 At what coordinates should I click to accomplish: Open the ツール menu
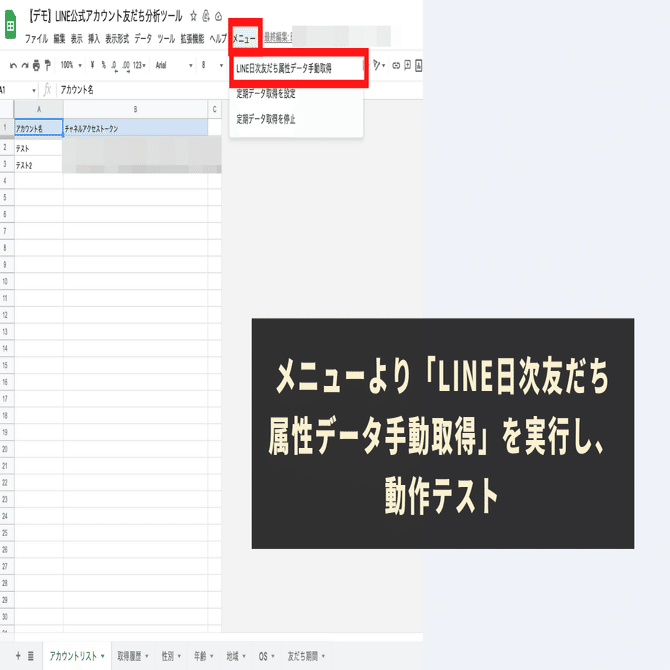pyautogui.click(x=166, y=39)
